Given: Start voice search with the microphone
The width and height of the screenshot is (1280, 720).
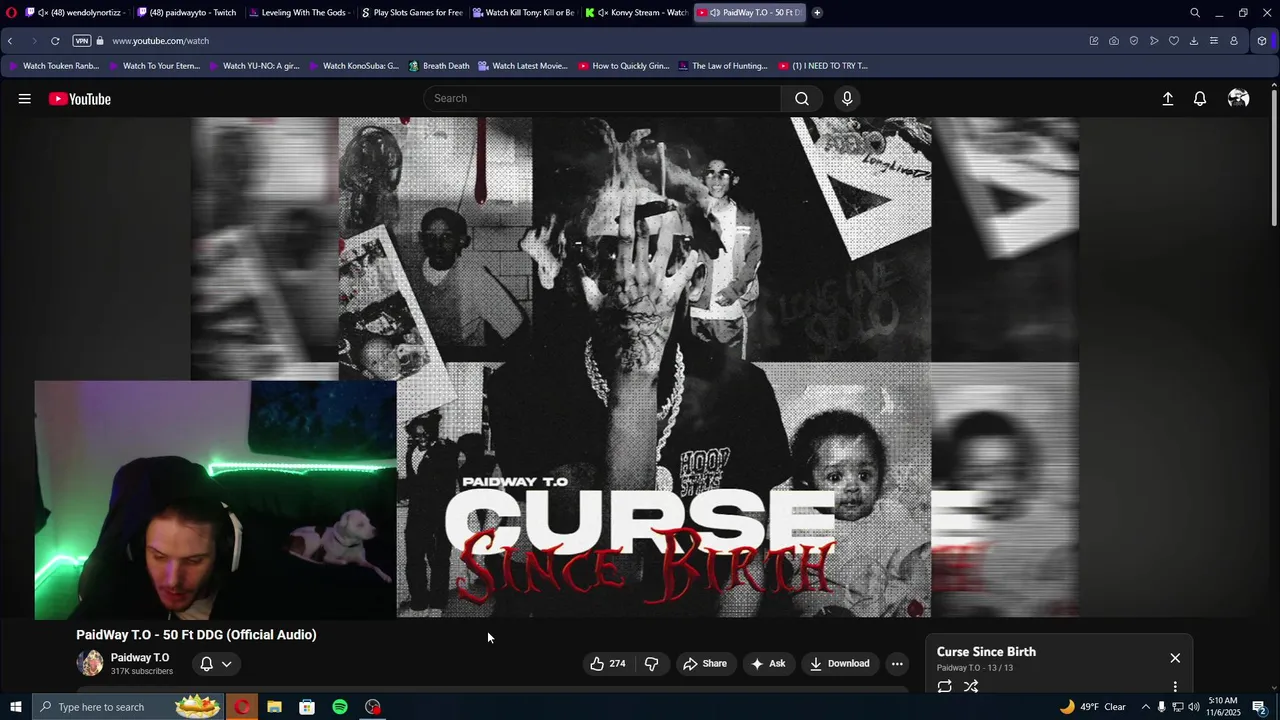Looking at the screenshot, I should 847,98.
